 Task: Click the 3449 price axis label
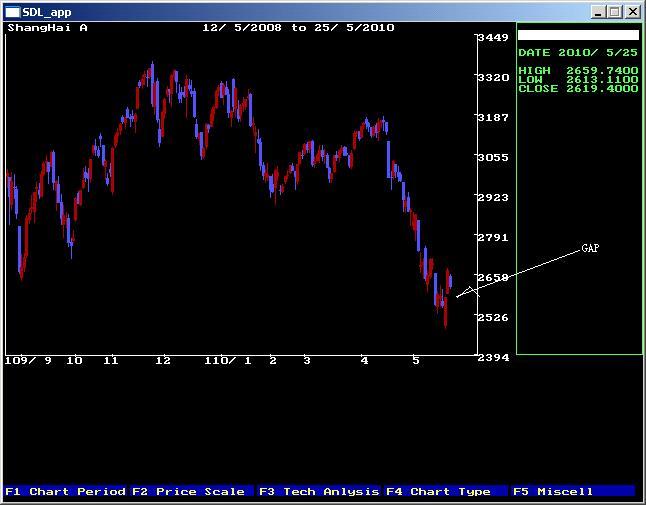click(493, 37)
